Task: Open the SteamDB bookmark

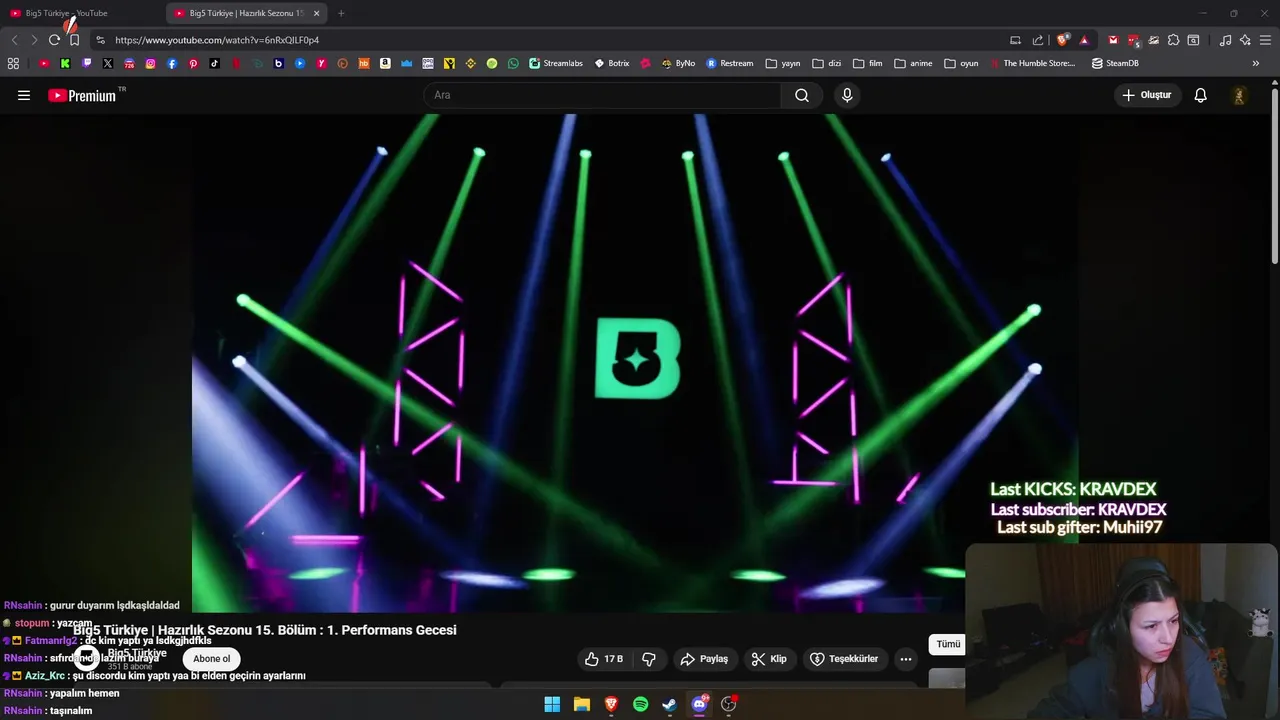Action: [x=1115, y=63]
